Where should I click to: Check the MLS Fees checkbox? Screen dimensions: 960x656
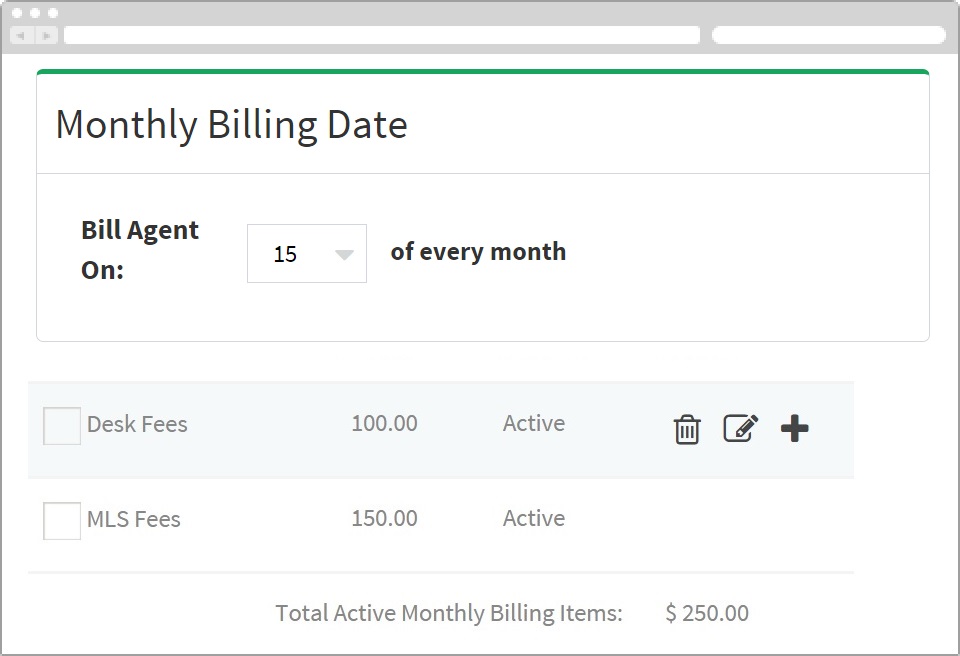point(61,520)
